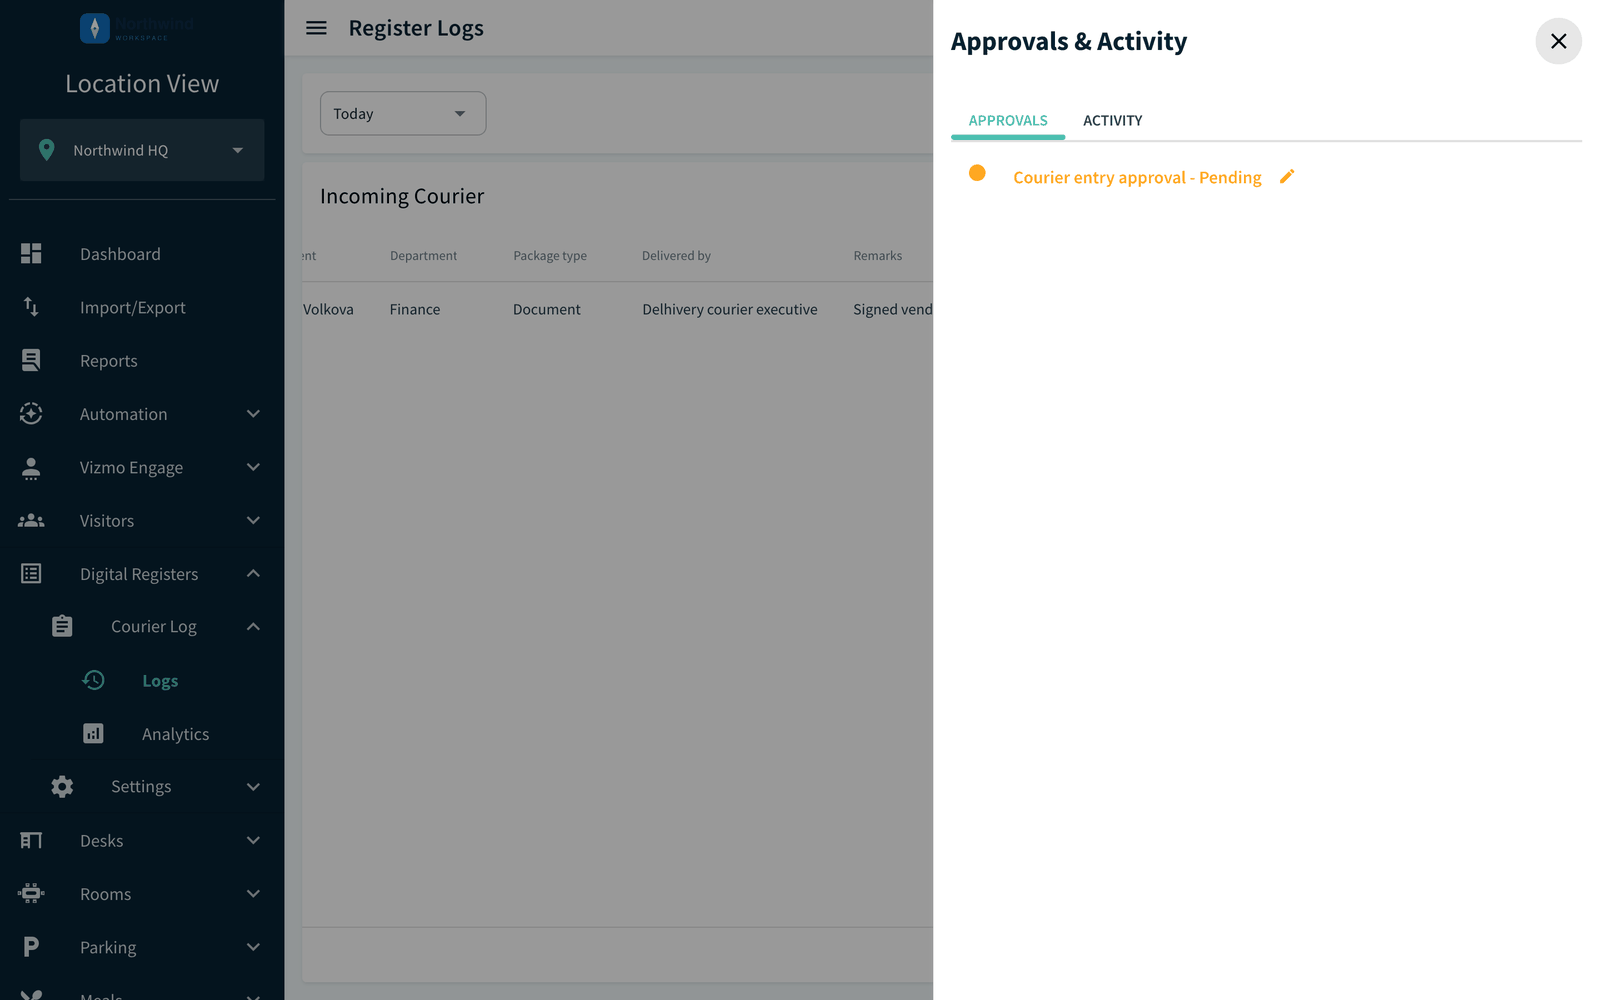Screen dimensions: 1600x1000
Task: Expand the Automation menu chevron
Action: tap(253, 414)
